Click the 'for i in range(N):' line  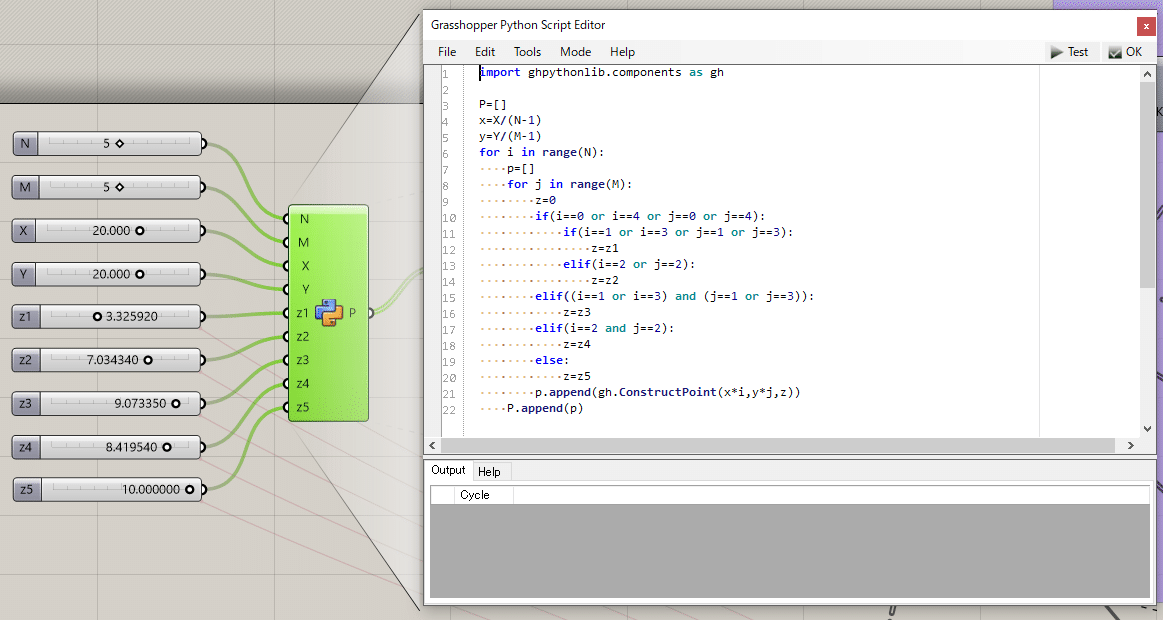pos(541,152)
